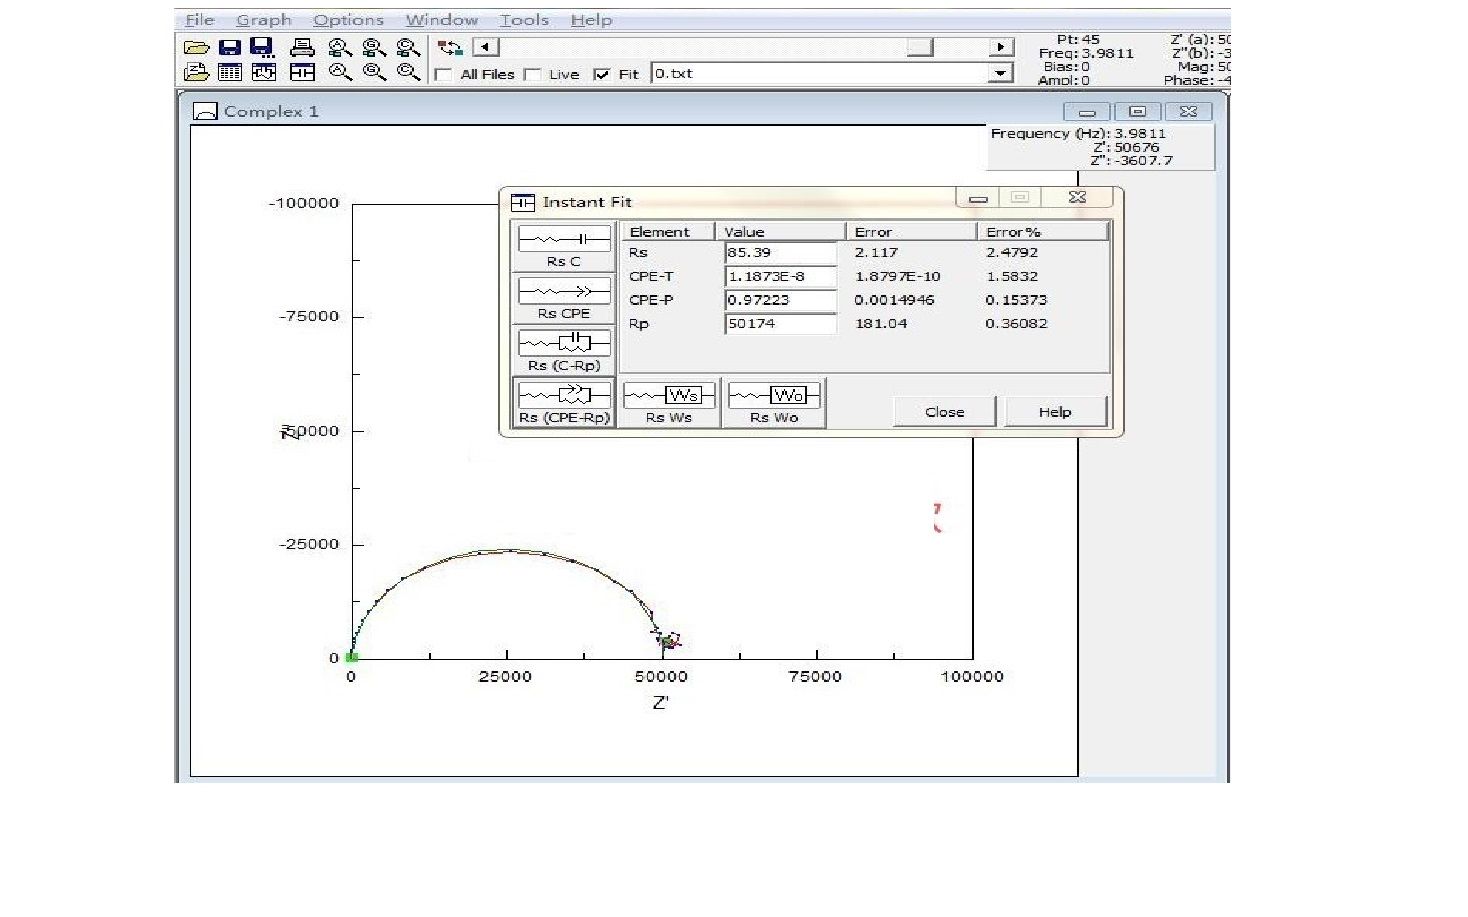Click the printer icon in the toolbar
Viewport: 1468px width, 917px height.
(x=302, y=47)
